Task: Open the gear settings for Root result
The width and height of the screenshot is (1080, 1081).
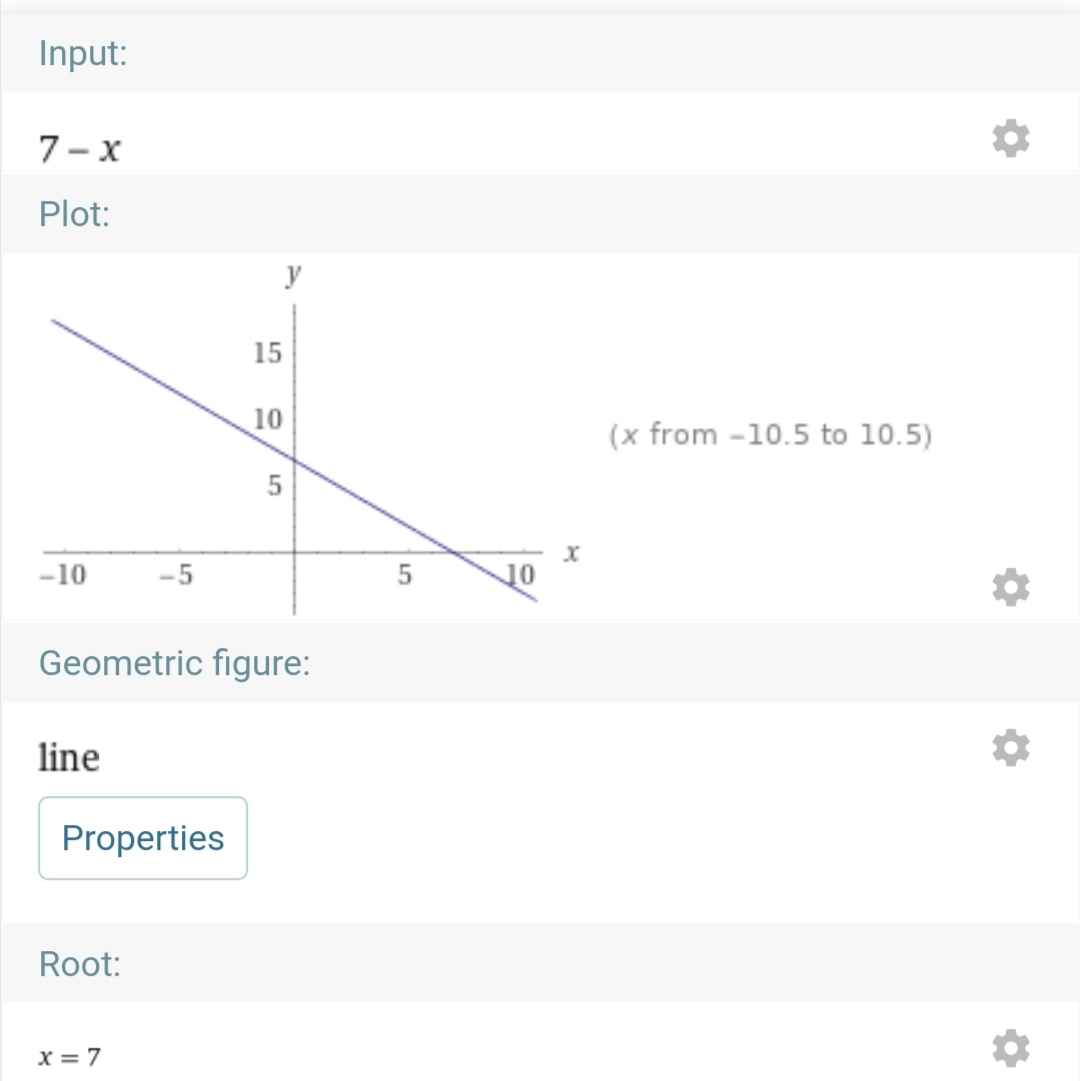Action: tap(1010, 1048)
